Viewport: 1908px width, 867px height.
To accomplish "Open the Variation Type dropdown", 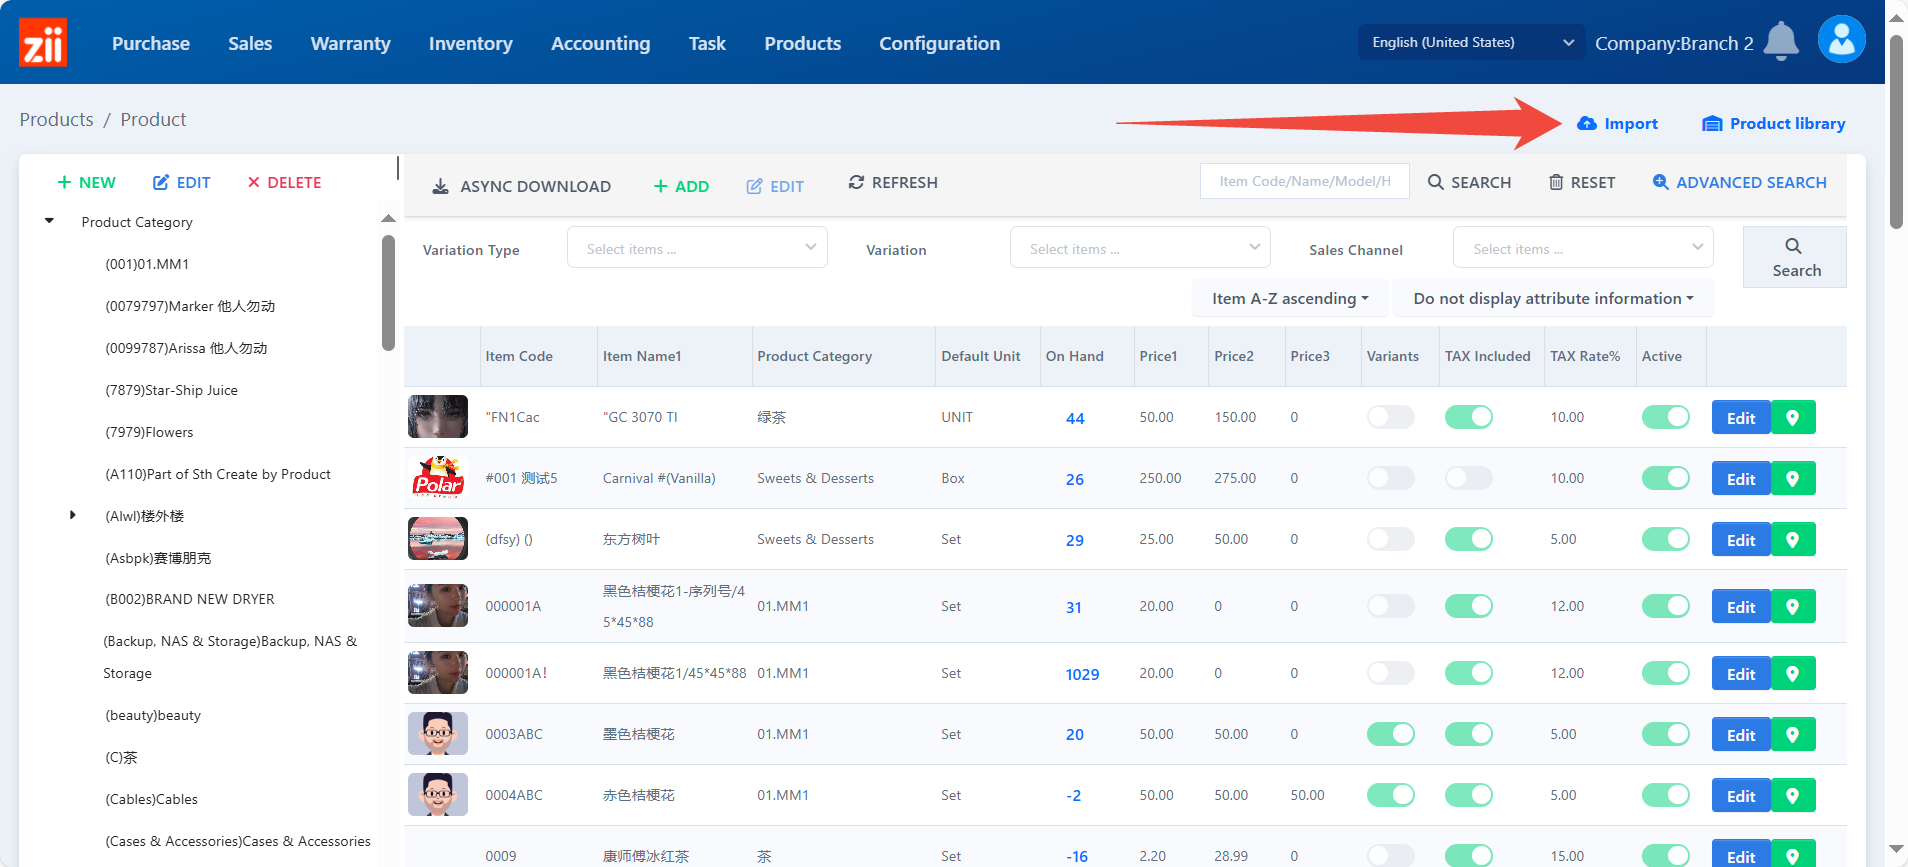I will (697, 249).
